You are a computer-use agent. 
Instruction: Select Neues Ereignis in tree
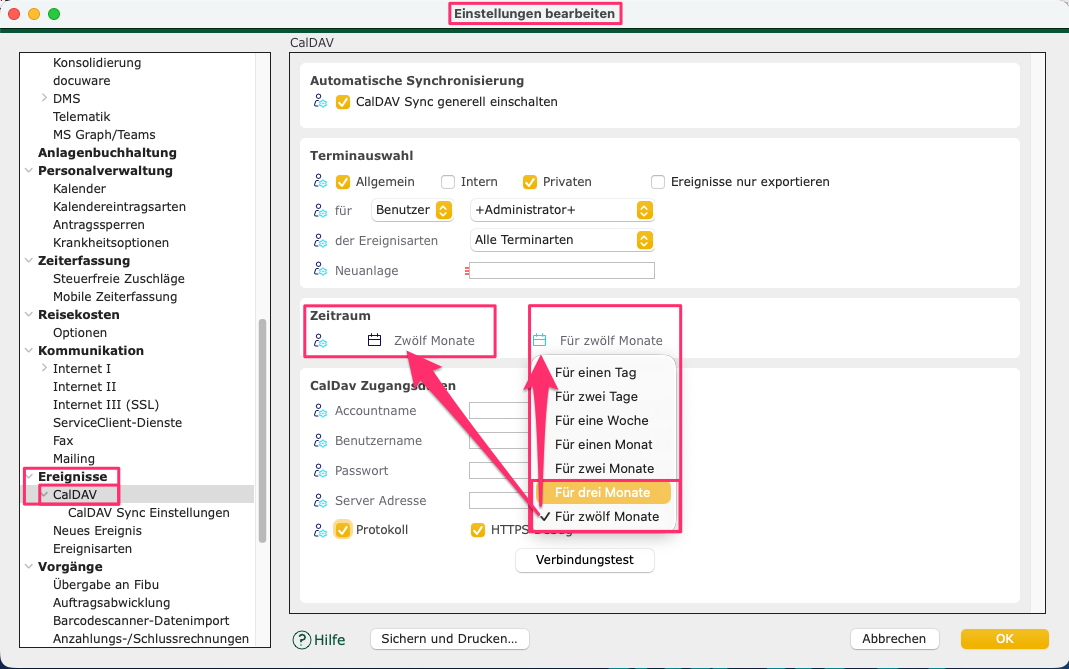pyautogui.click(x=97, y=531)
